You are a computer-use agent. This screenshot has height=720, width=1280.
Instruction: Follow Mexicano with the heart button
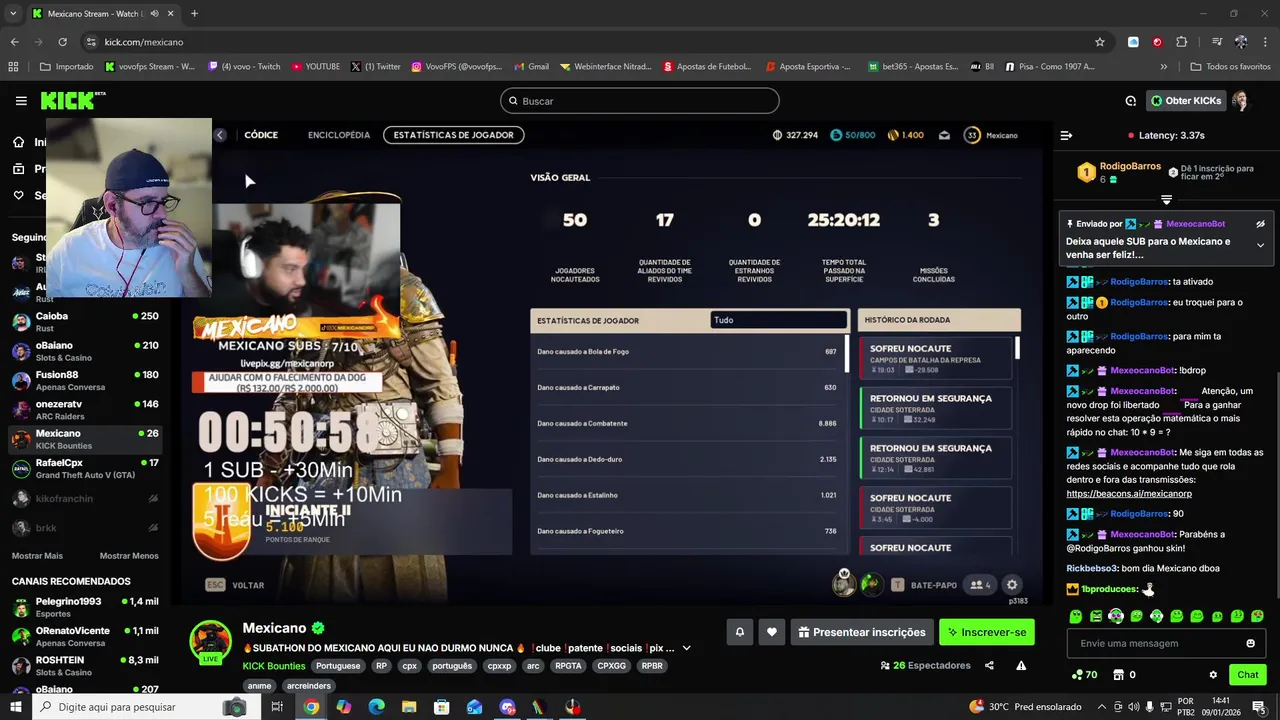(x=771, y=632)
